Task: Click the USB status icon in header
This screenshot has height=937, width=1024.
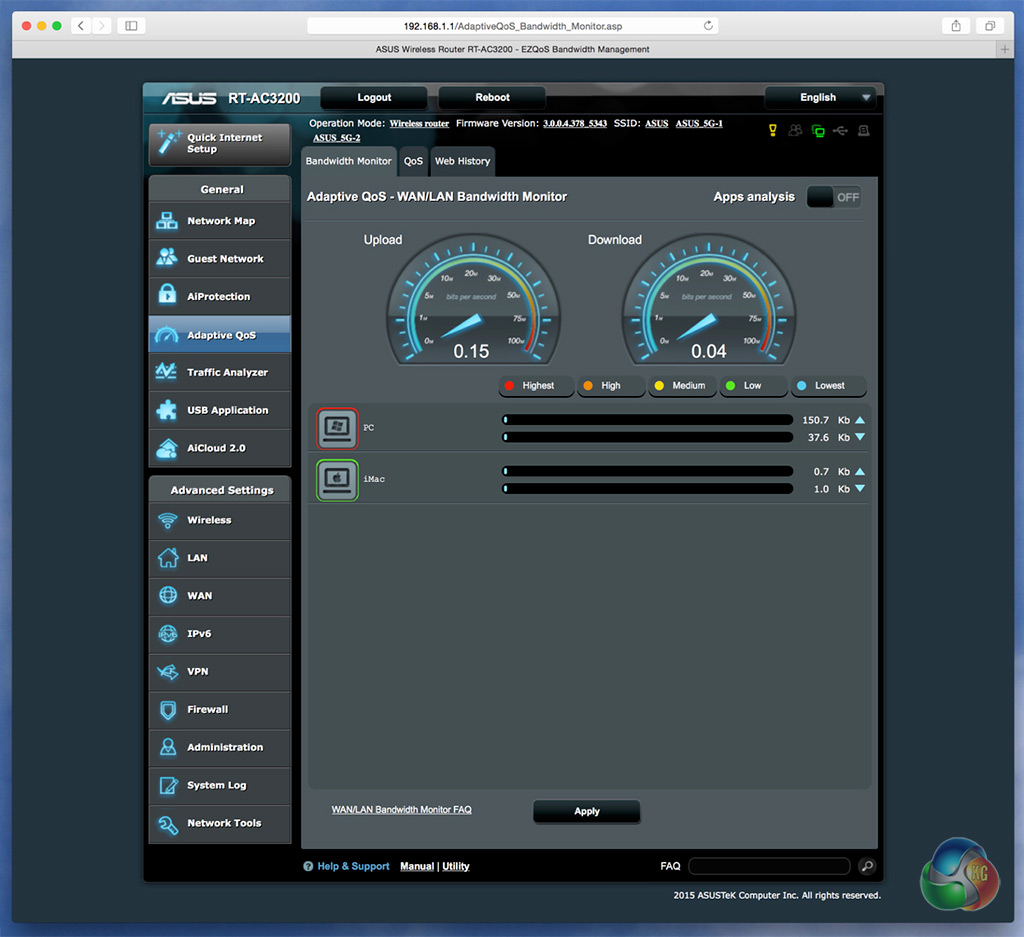Action: click(x=840, y=130)
